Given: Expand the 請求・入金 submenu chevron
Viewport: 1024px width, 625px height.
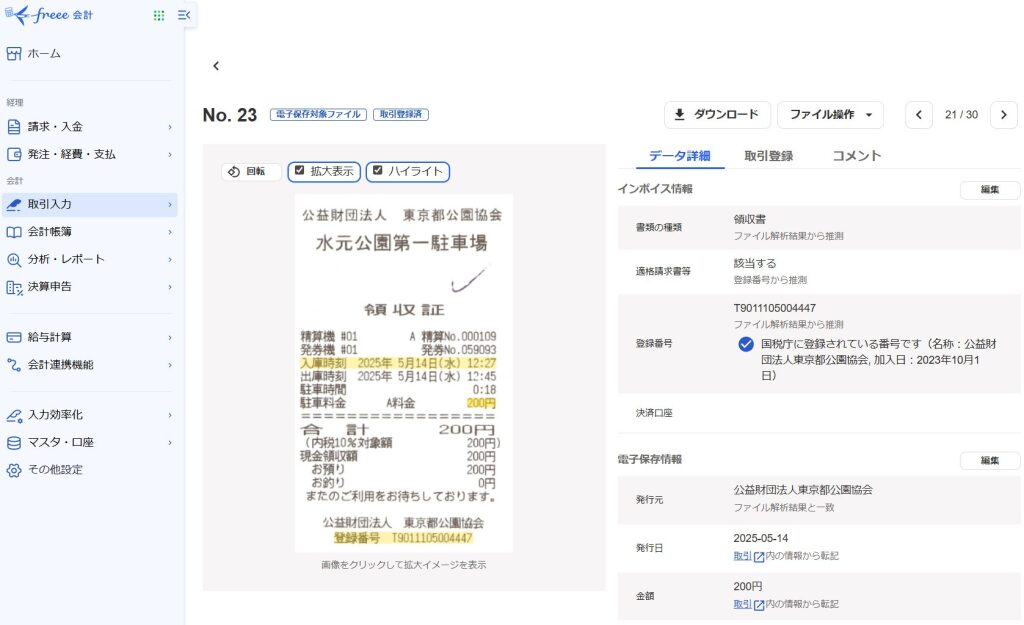Looking at the screenshot, I should pyautogui.click(x=170, y=127).
